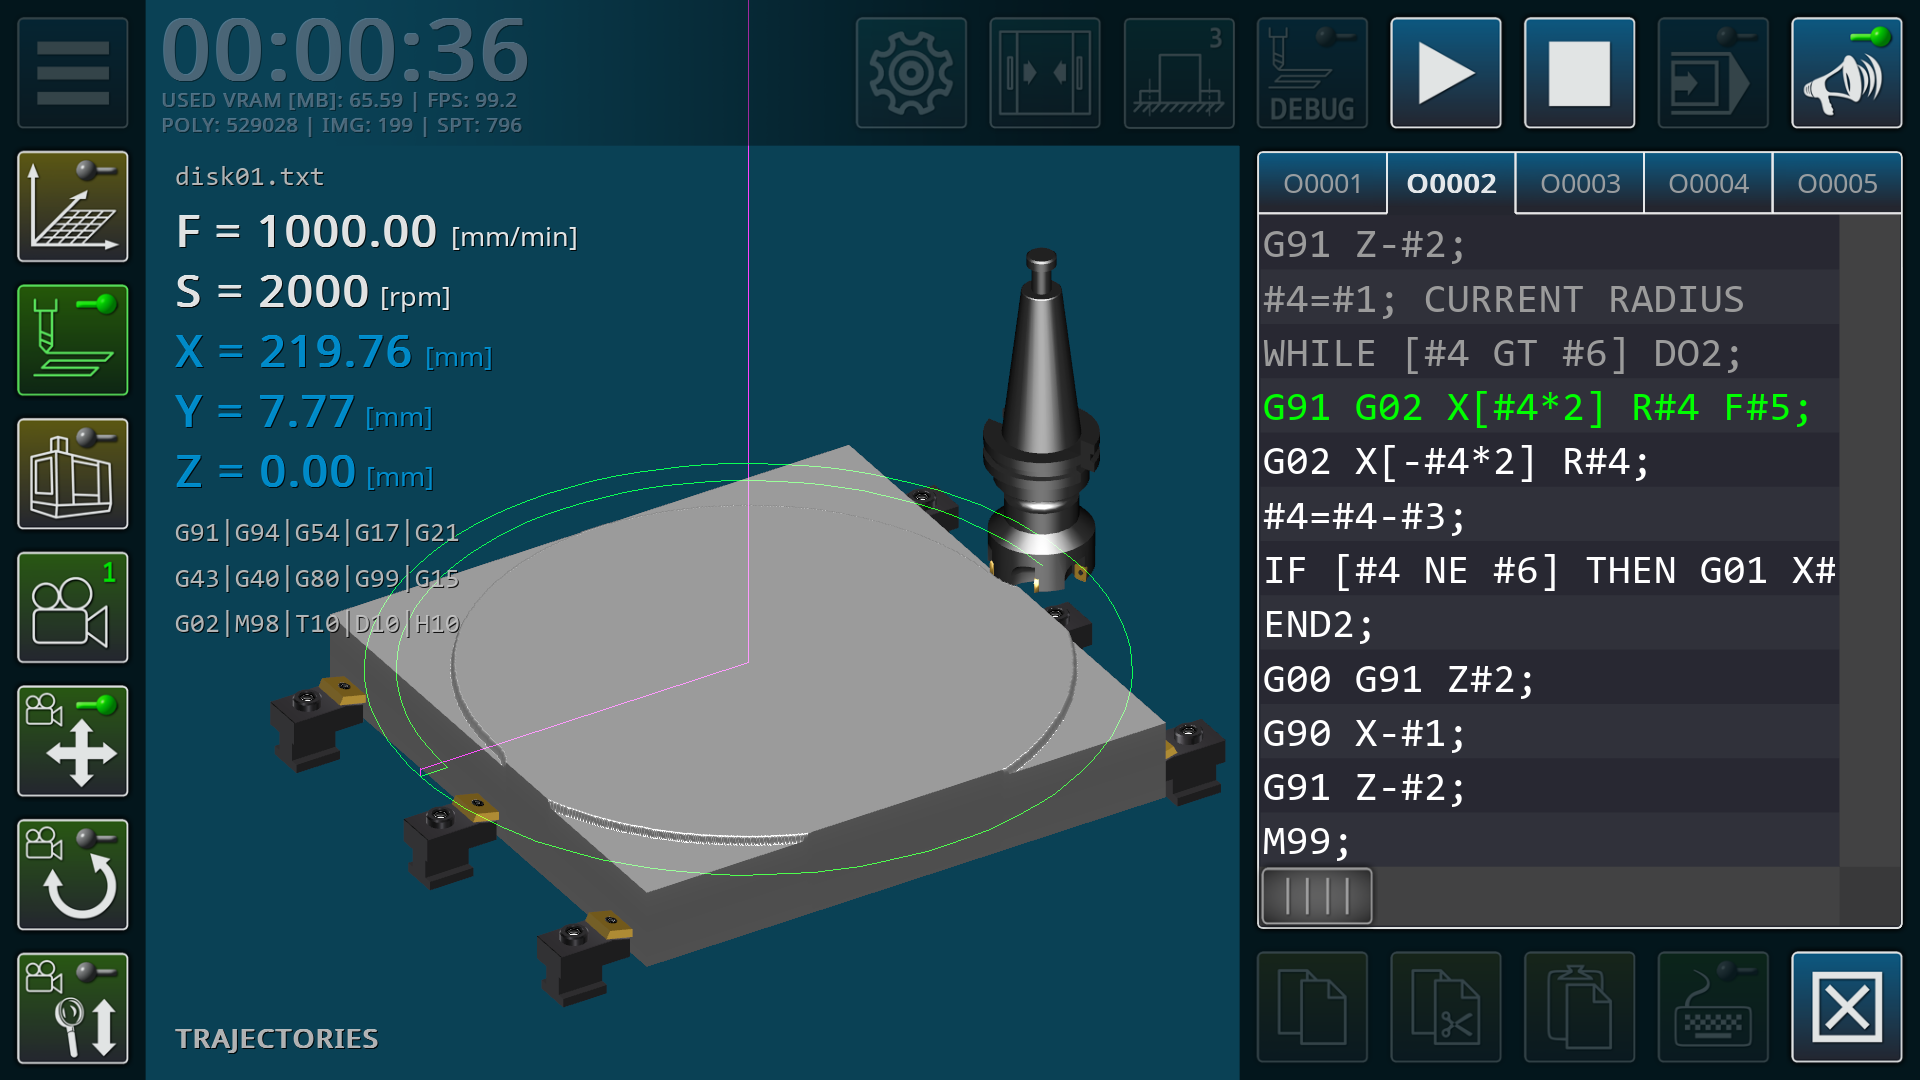Image resolution: width=1920 pixels, height=1080 pixels.
Task: Toggle the tool trajectory display
Action: [x=73, y=341]
